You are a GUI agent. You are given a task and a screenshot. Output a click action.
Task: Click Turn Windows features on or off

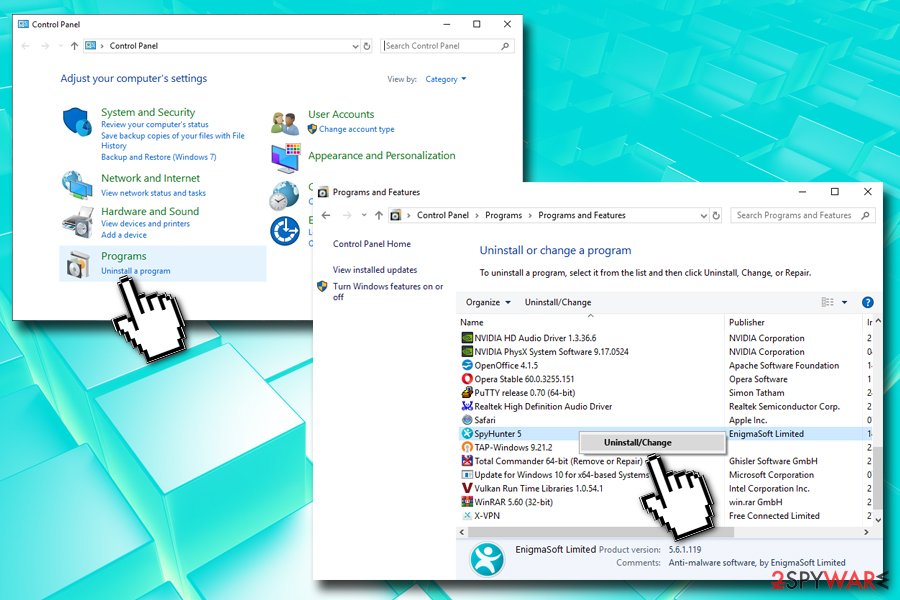pos(388,292)
